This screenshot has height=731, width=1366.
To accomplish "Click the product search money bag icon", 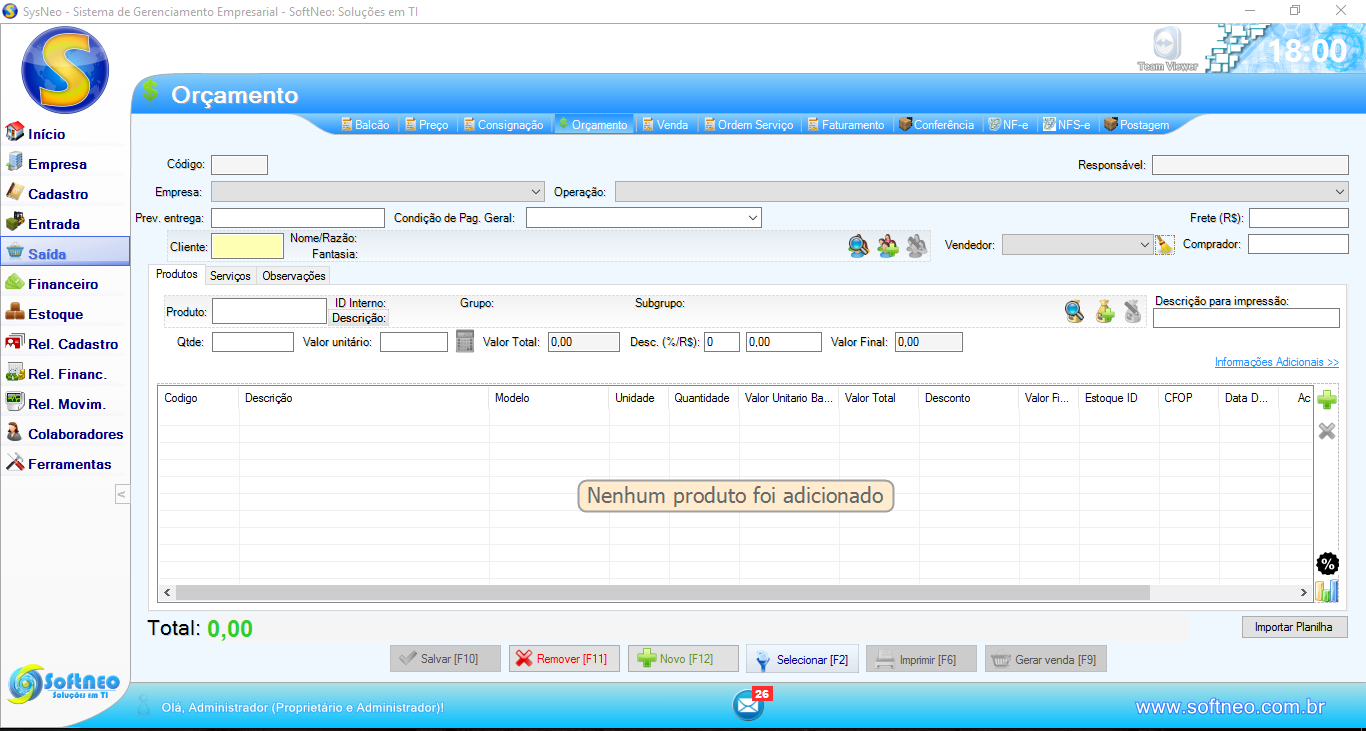I will pyautogui.click(x=1104, y=312).
